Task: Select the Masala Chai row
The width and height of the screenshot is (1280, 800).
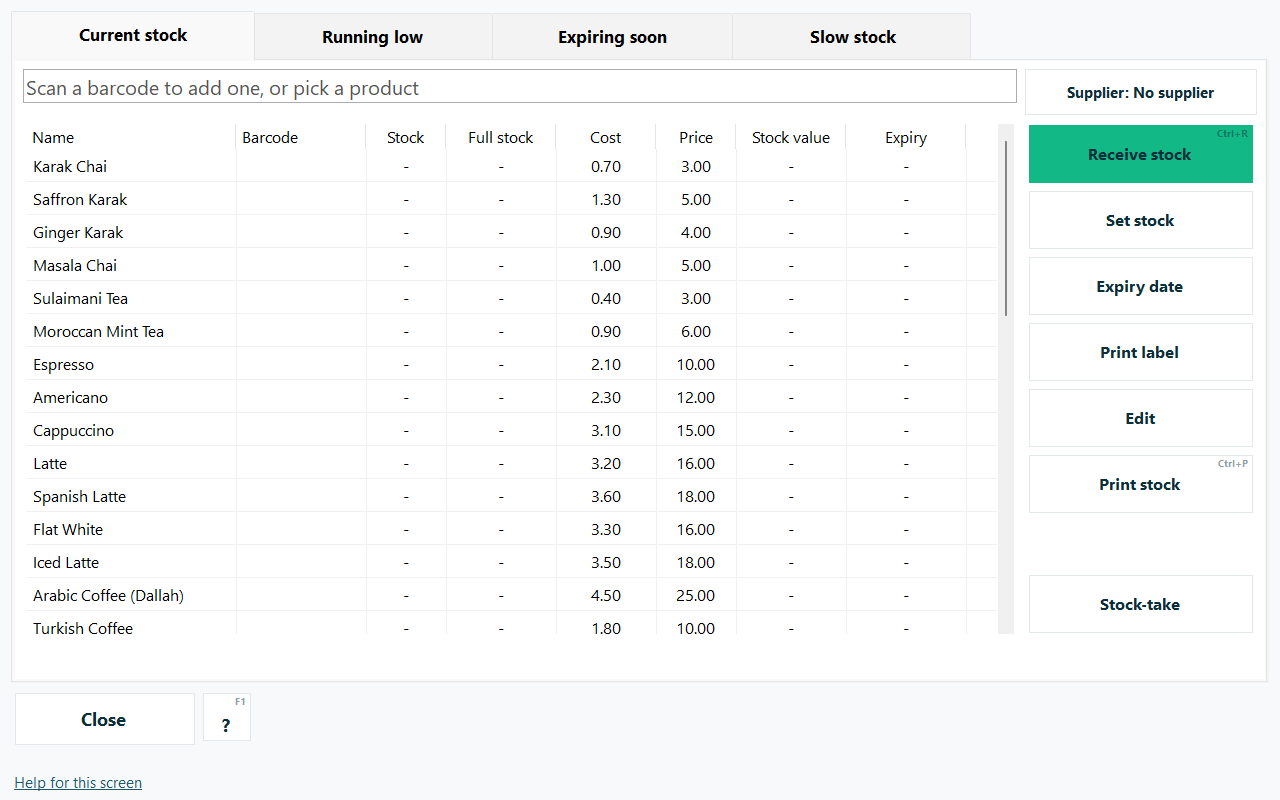Action: click(x=511, y=265)
